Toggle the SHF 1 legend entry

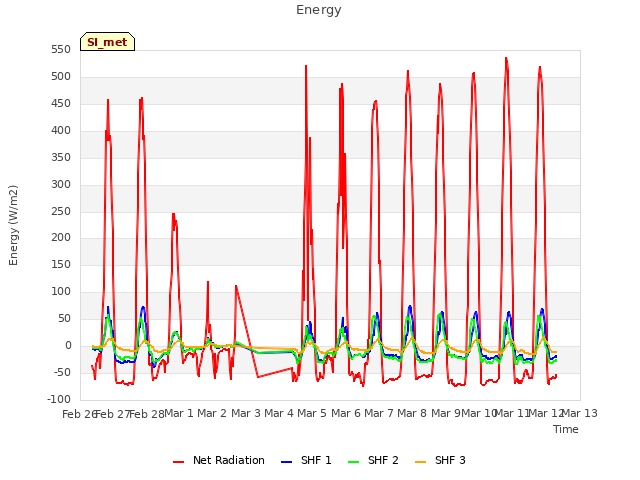(x=306, y=460)
